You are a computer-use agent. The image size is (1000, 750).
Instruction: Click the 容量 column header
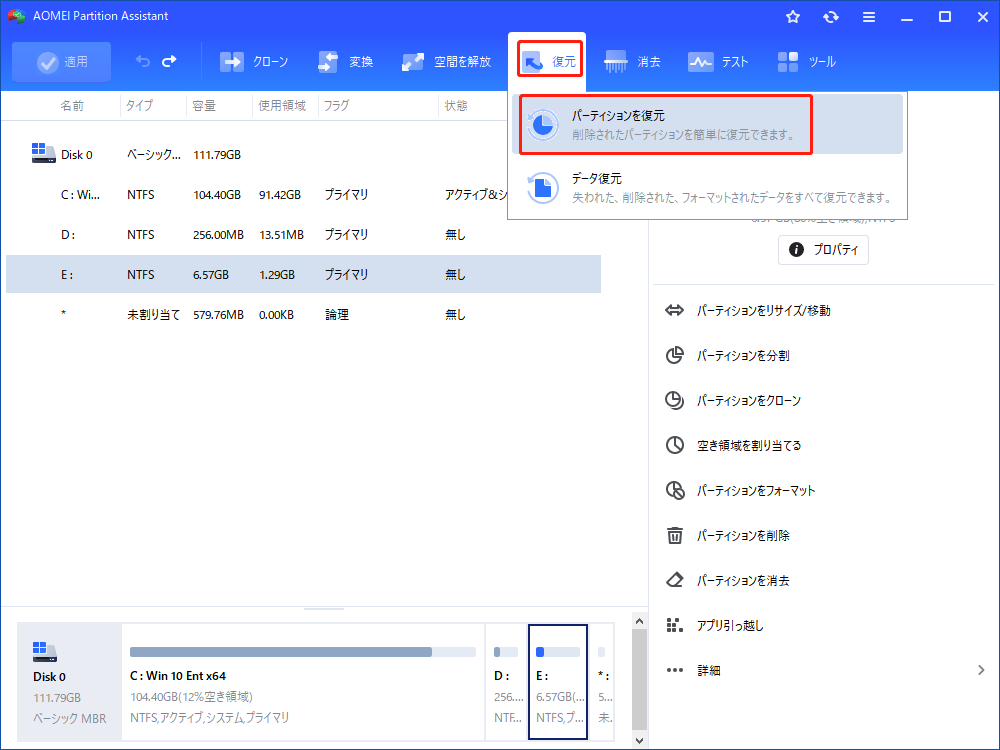tap(204, 106)
